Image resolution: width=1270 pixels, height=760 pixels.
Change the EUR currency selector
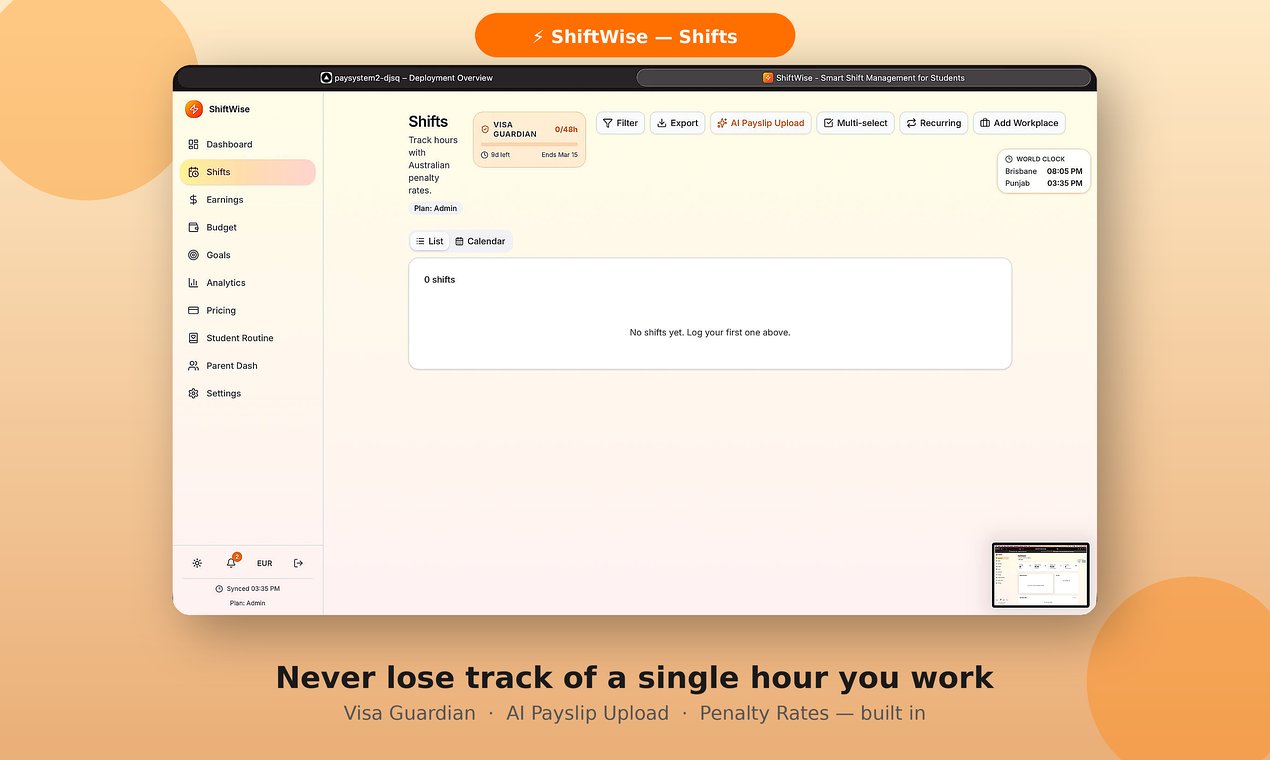(x=264, y=563)
